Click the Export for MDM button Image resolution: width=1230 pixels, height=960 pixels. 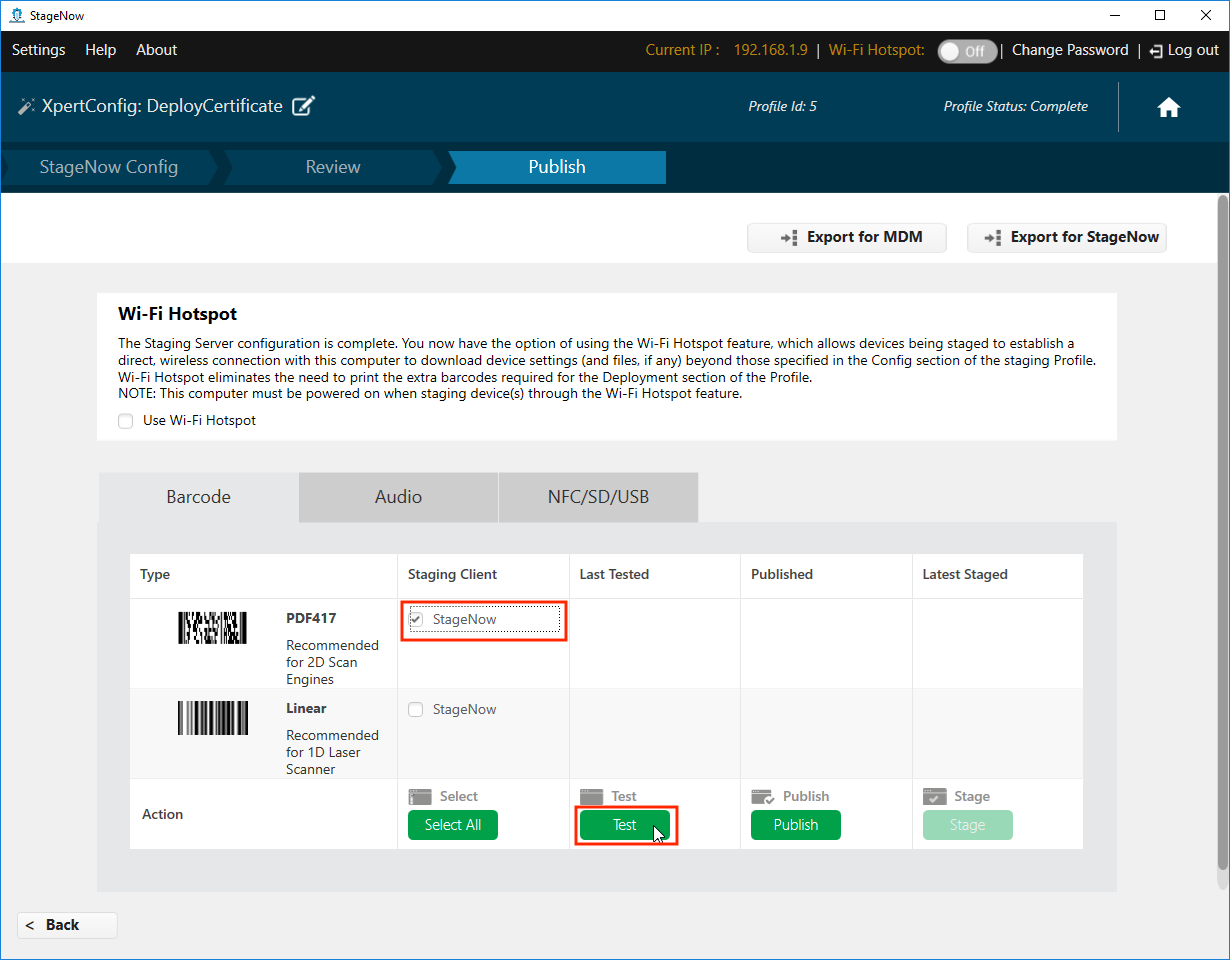pos(847,237)
